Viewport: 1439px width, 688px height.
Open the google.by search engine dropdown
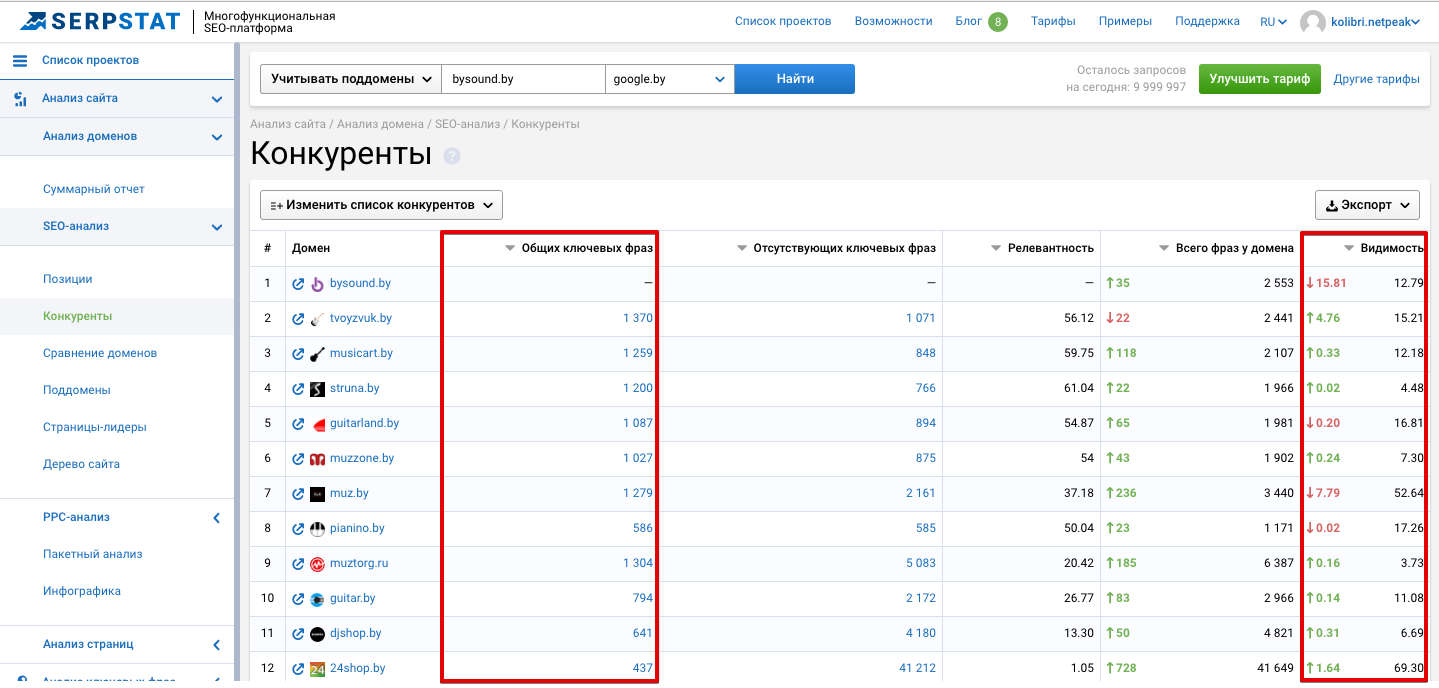pos(670,79)
